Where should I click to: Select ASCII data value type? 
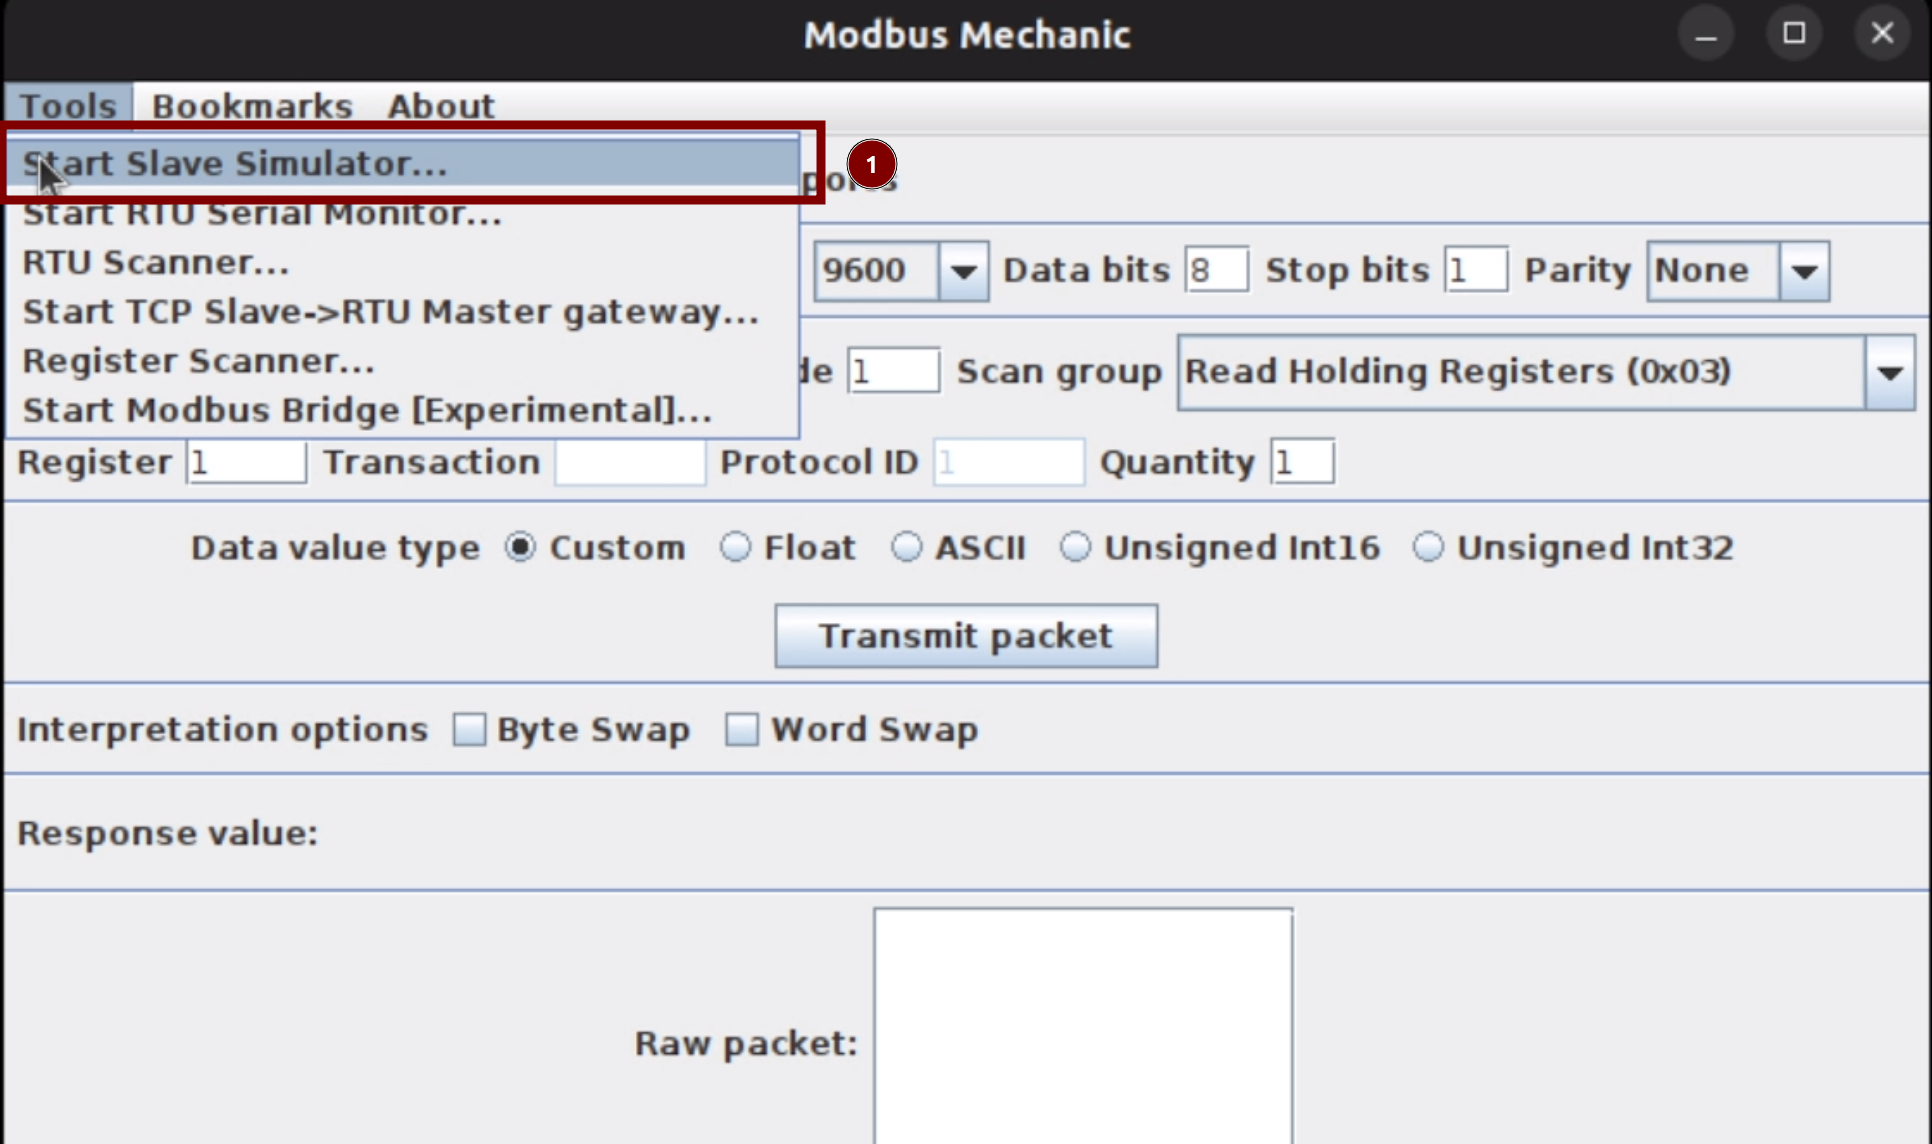click(x=906, y=547)
